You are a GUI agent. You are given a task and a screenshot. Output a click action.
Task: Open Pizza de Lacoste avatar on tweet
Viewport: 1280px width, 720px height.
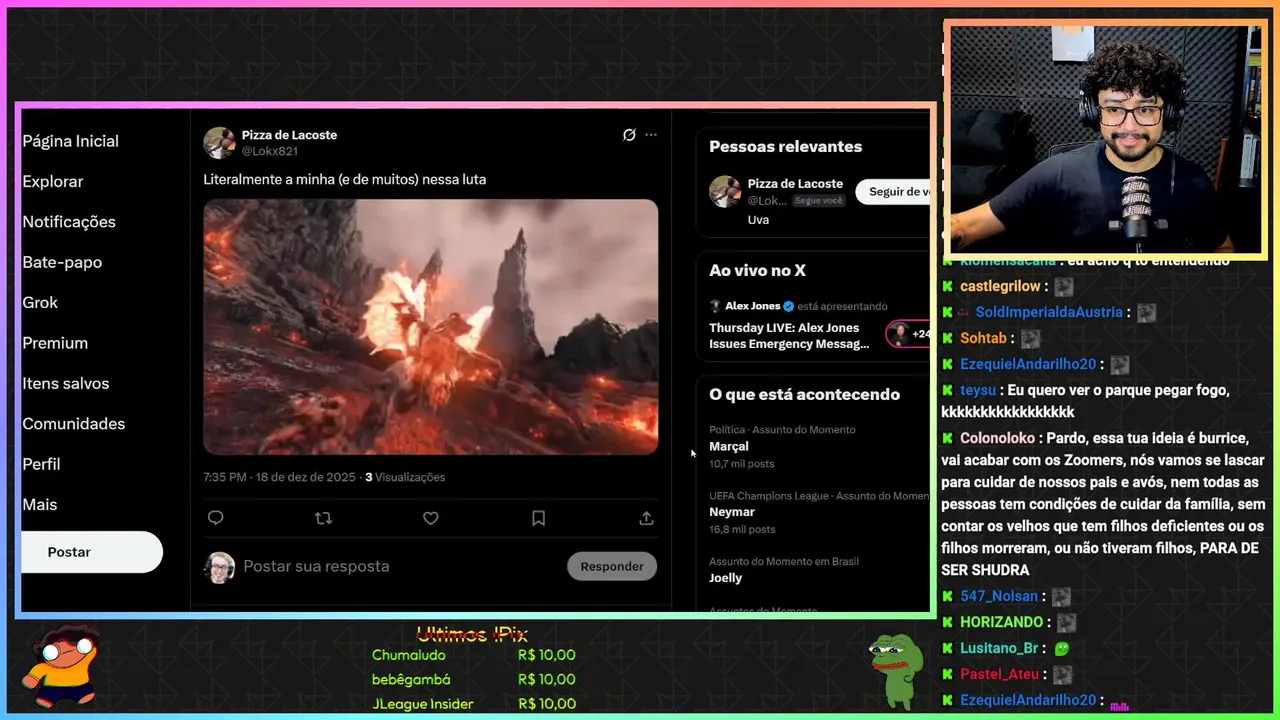[219, 143]
